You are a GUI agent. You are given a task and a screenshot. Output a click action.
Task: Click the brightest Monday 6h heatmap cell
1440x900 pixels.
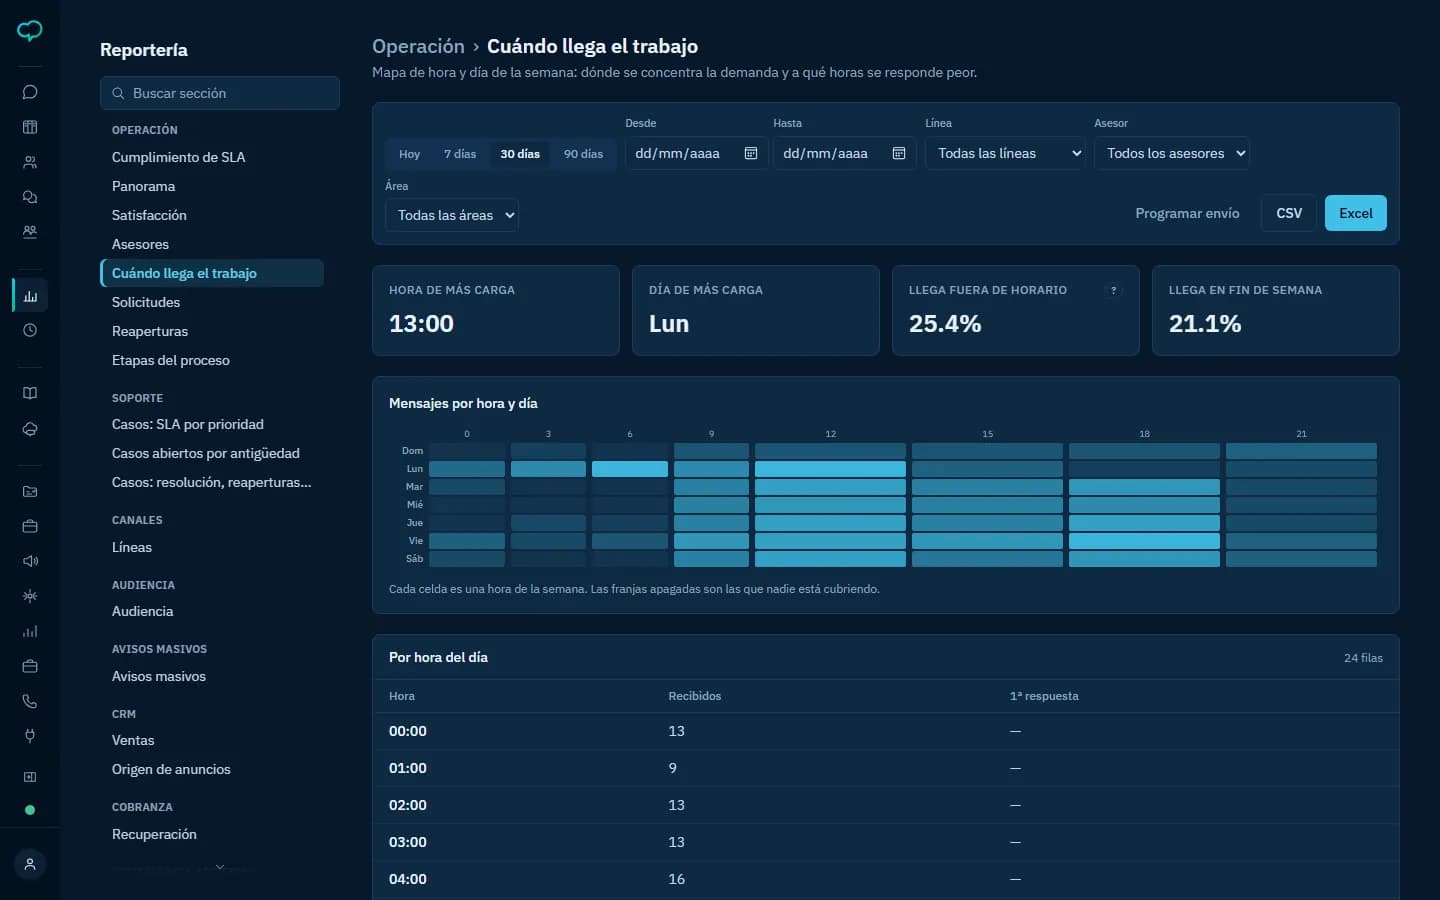pos(630,469)
